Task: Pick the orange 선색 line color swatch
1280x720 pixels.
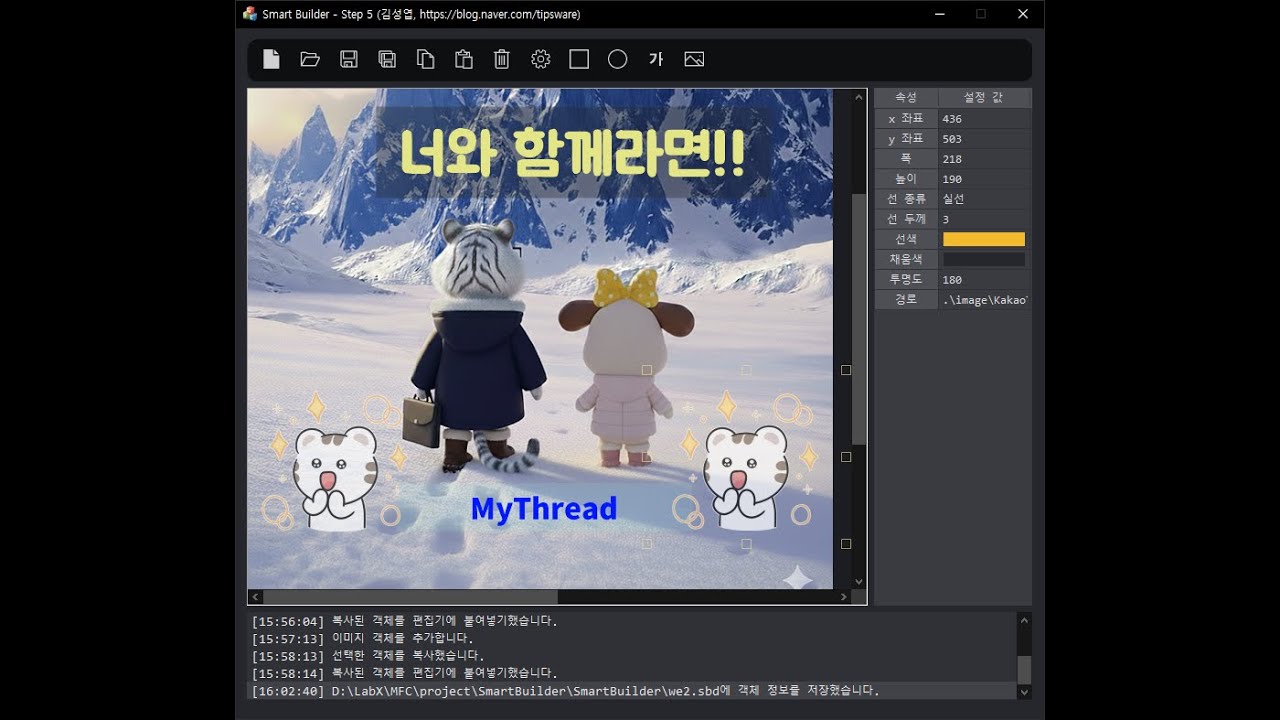Action: coord(984,239)
